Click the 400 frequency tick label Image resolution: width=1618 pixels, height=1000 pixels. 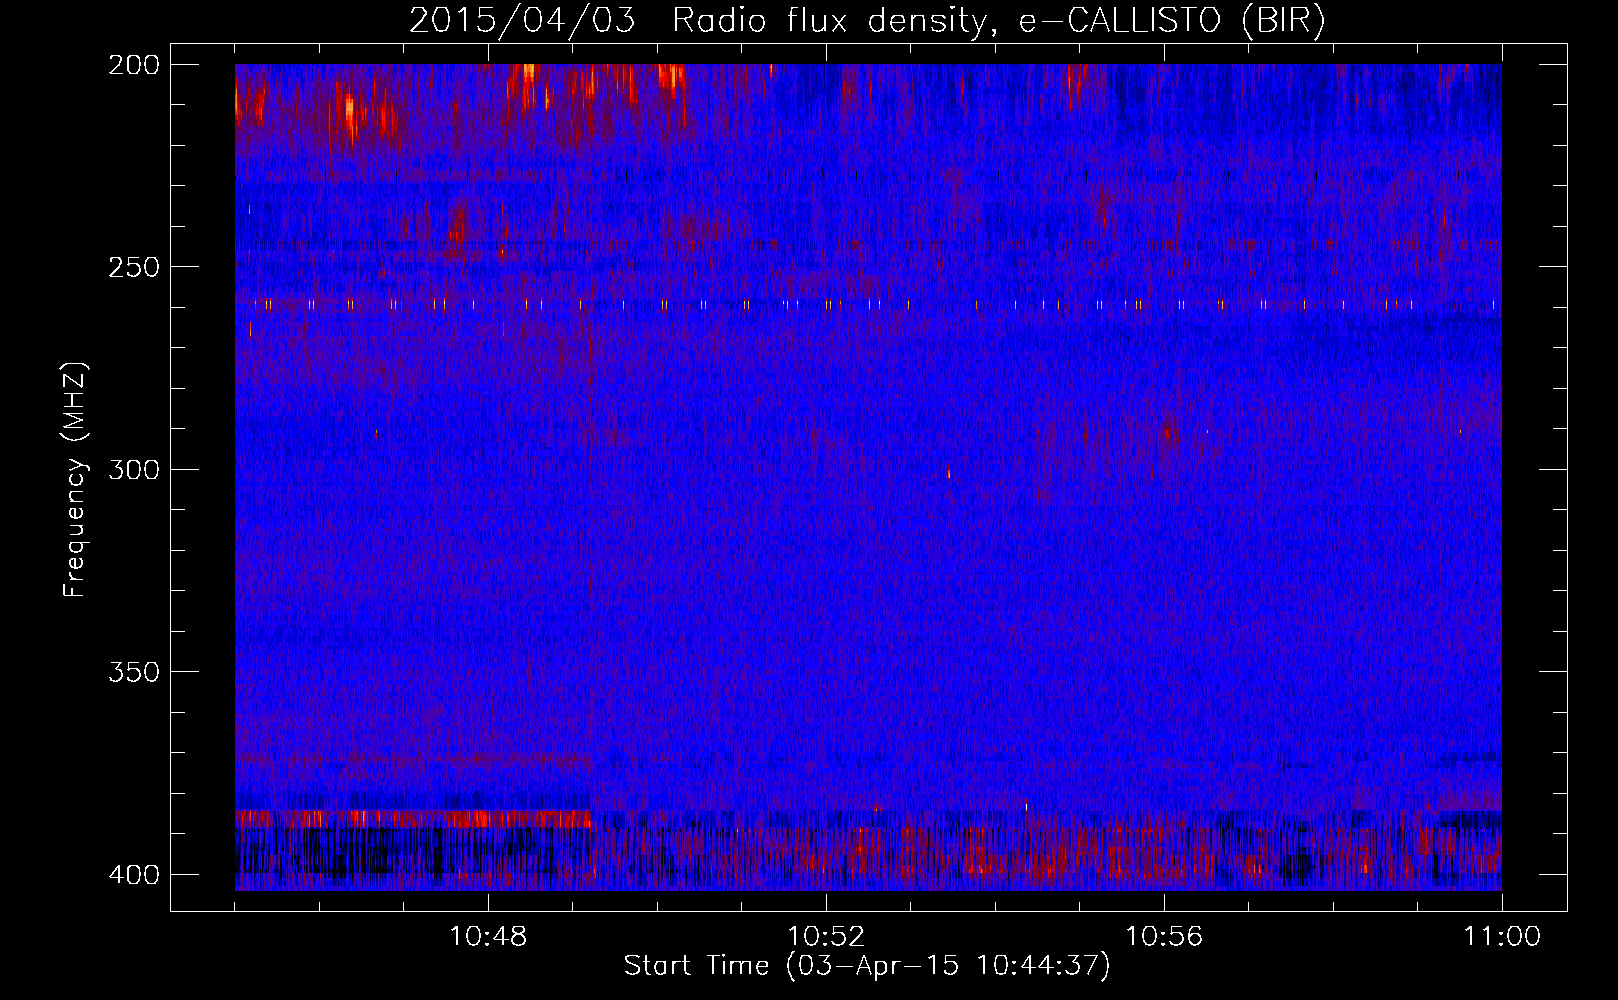134,874
